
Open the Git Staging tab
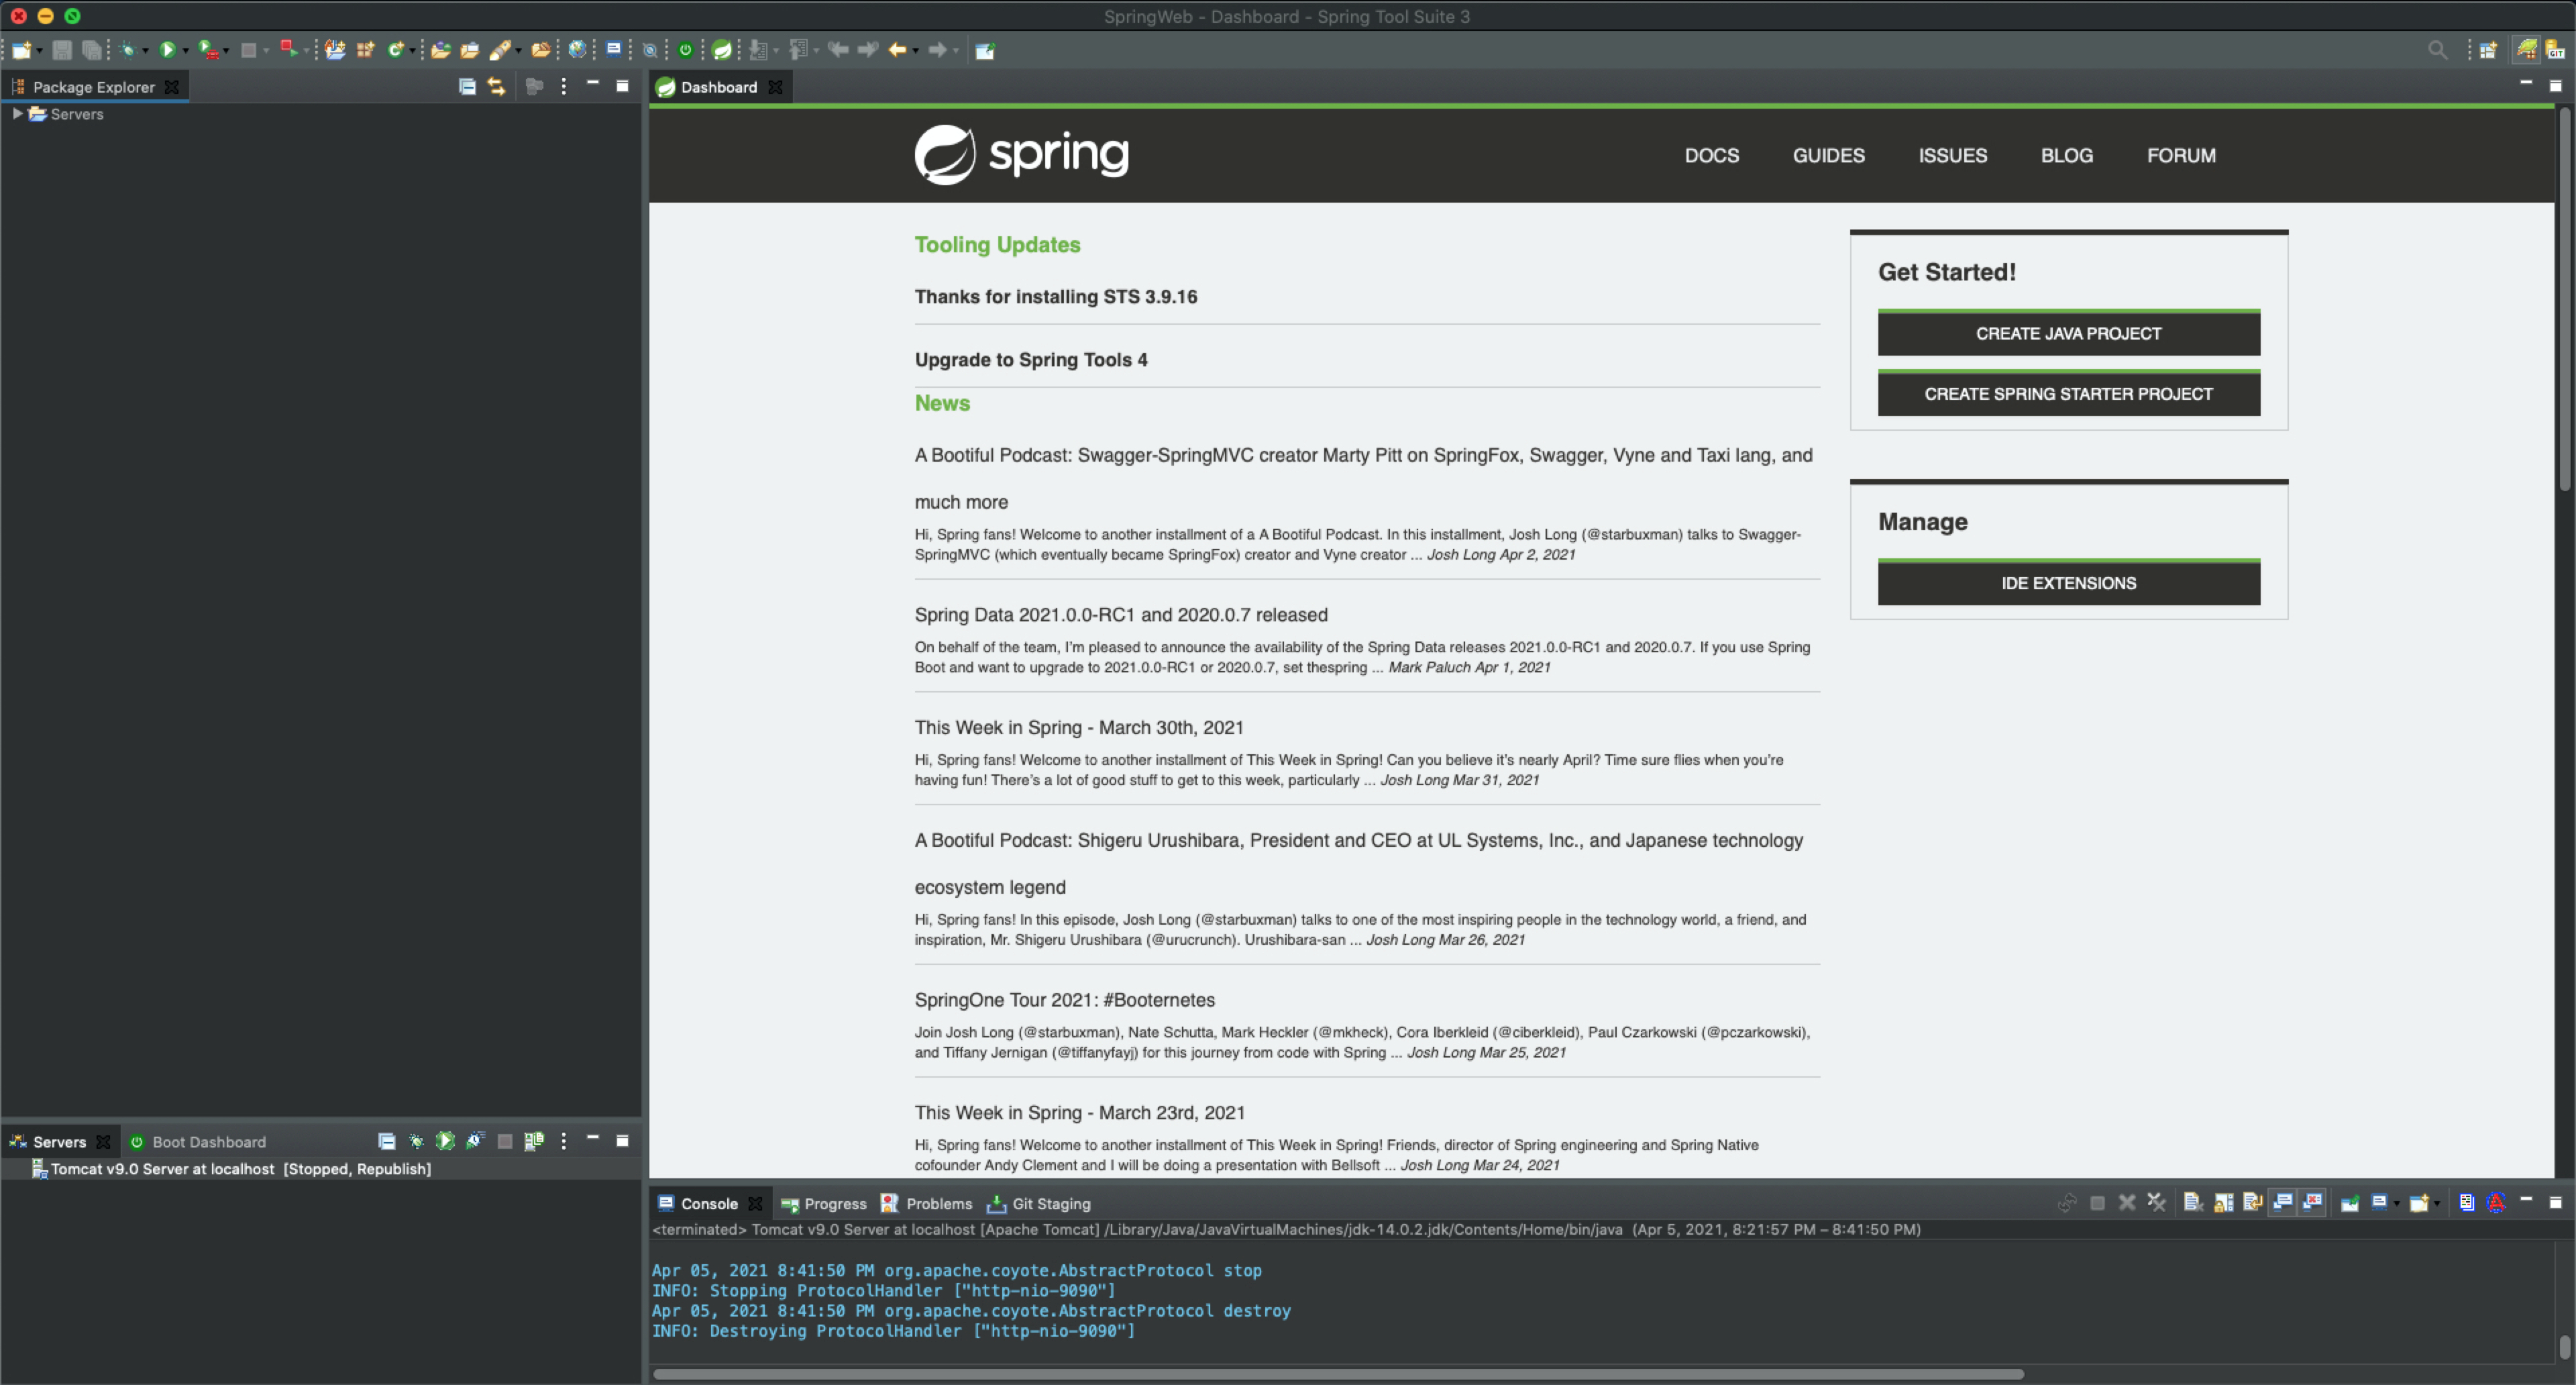(1039, 1203)
